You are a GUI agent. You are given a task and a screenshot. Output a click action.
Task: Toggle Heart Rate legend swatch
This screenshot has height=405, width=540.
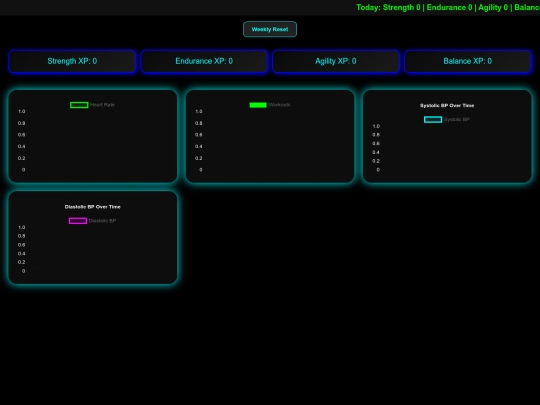pos(79,105)
